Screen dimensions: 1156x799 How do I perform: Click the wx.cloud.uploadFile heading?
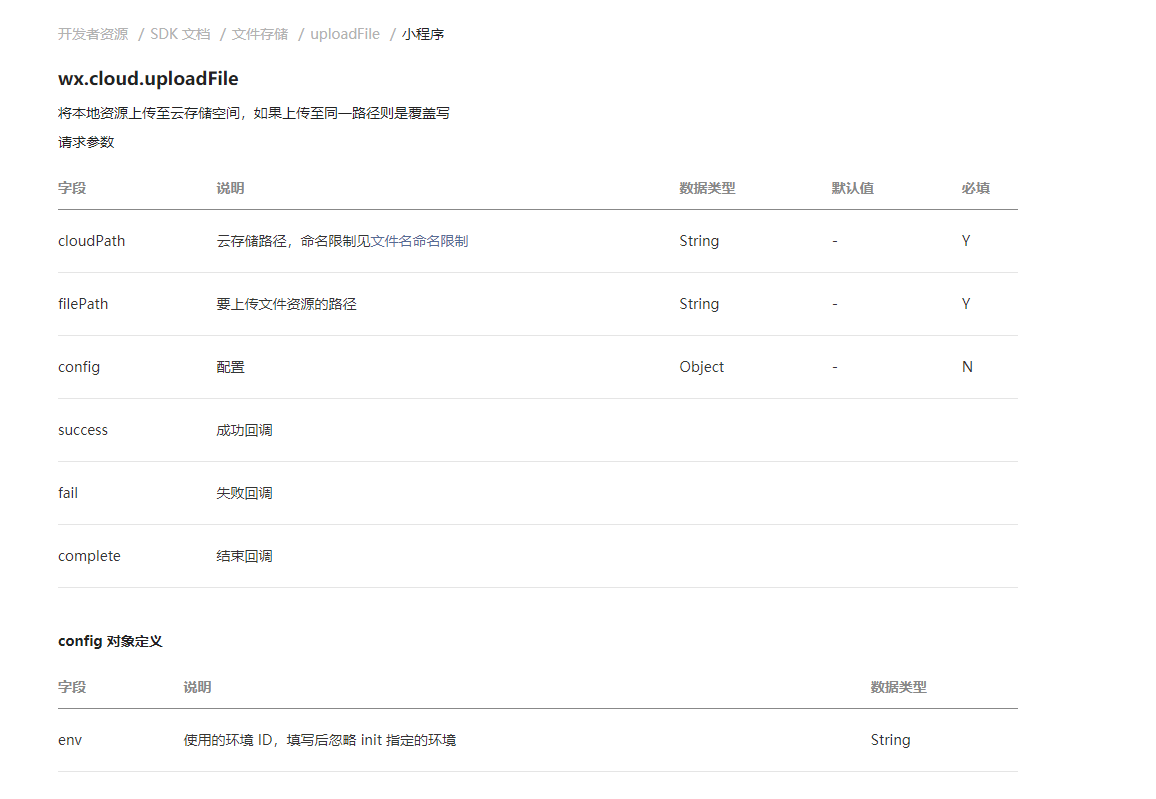pyautogui.click(x=148, y=79)
